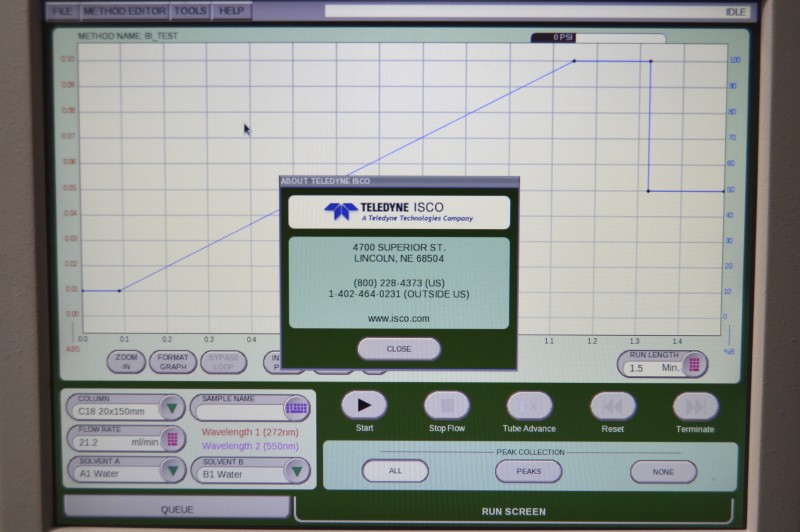Click the Stop Flow button
The image size is (800, 532).
coord(446,405)
